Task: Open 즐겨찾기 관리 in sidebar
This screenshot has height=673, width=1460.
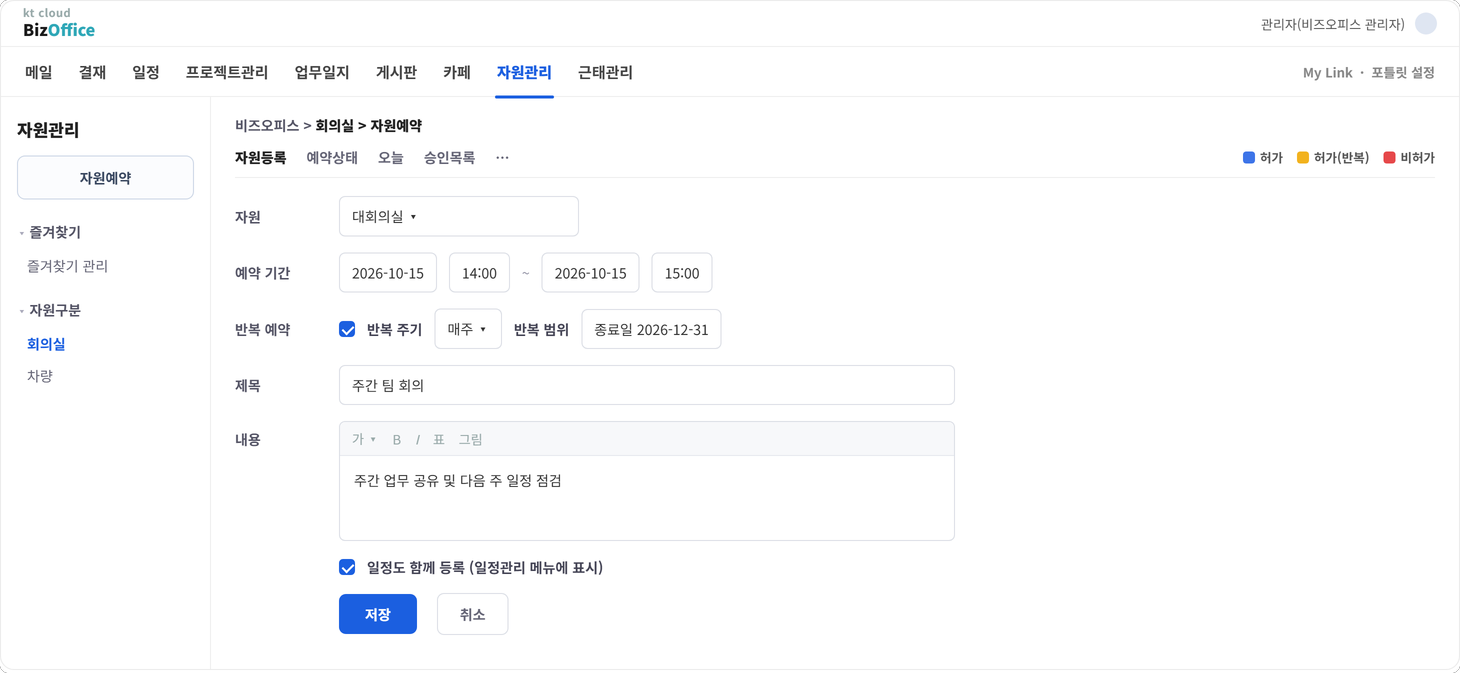Action: (x=67, y=266)
